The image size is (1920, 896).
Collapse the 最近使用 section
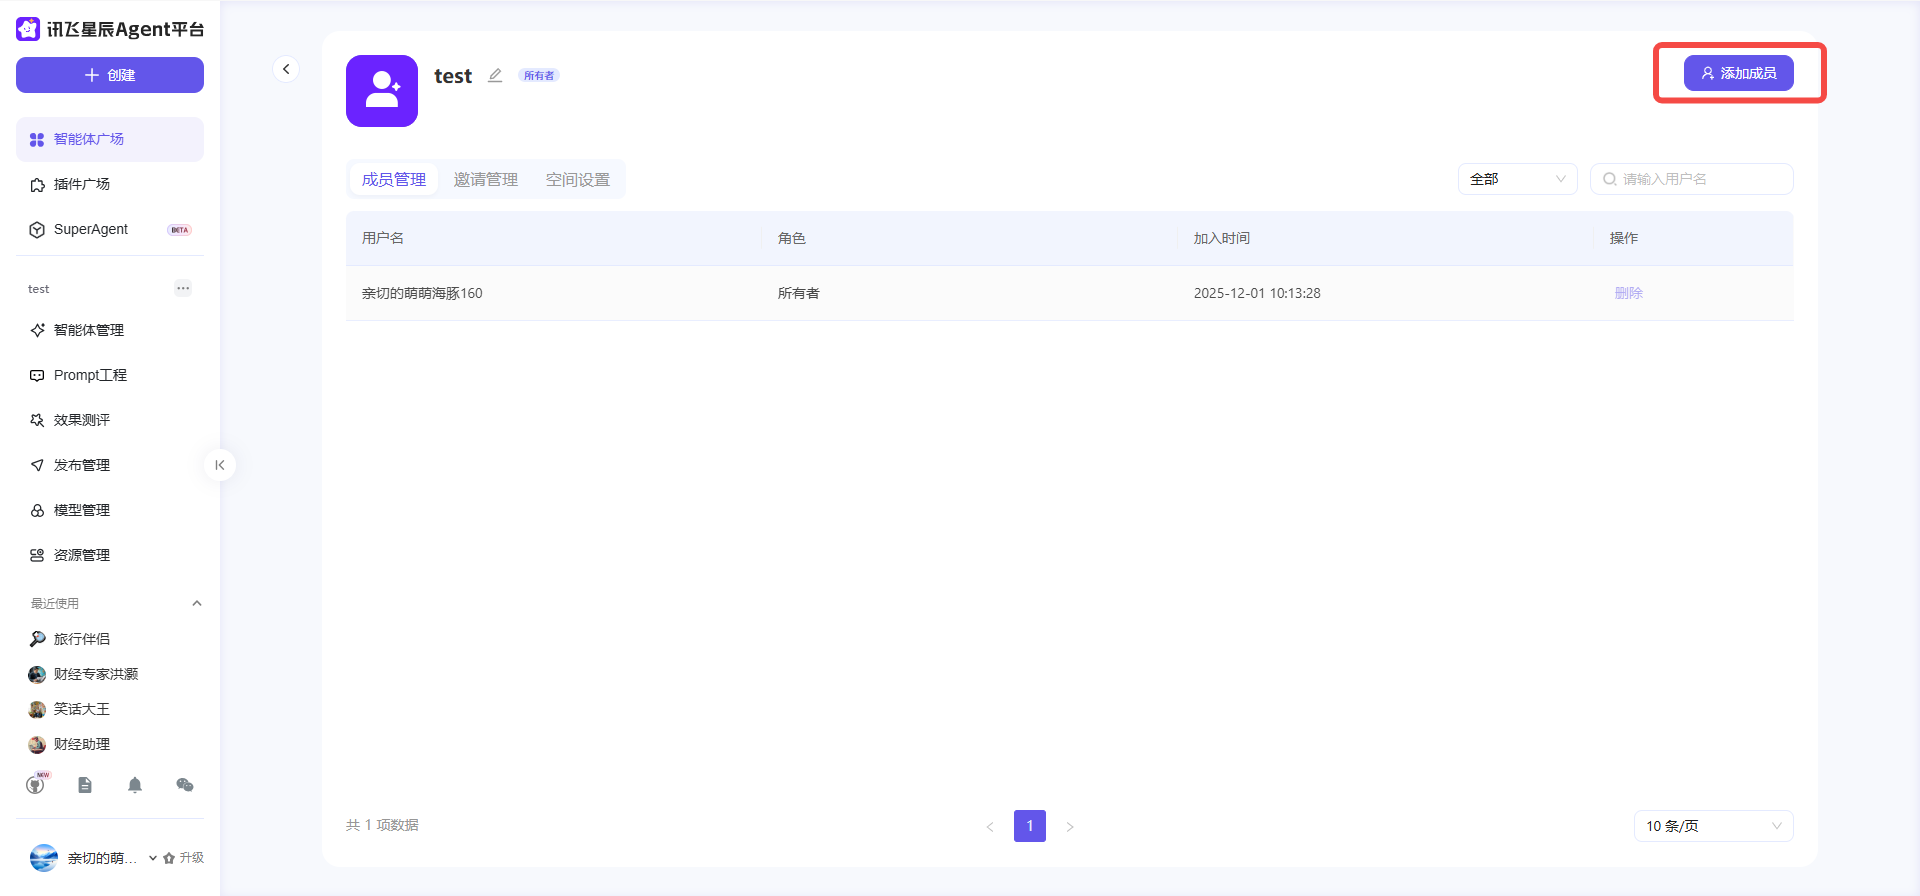pyautogui.click(x=197, y=603)
